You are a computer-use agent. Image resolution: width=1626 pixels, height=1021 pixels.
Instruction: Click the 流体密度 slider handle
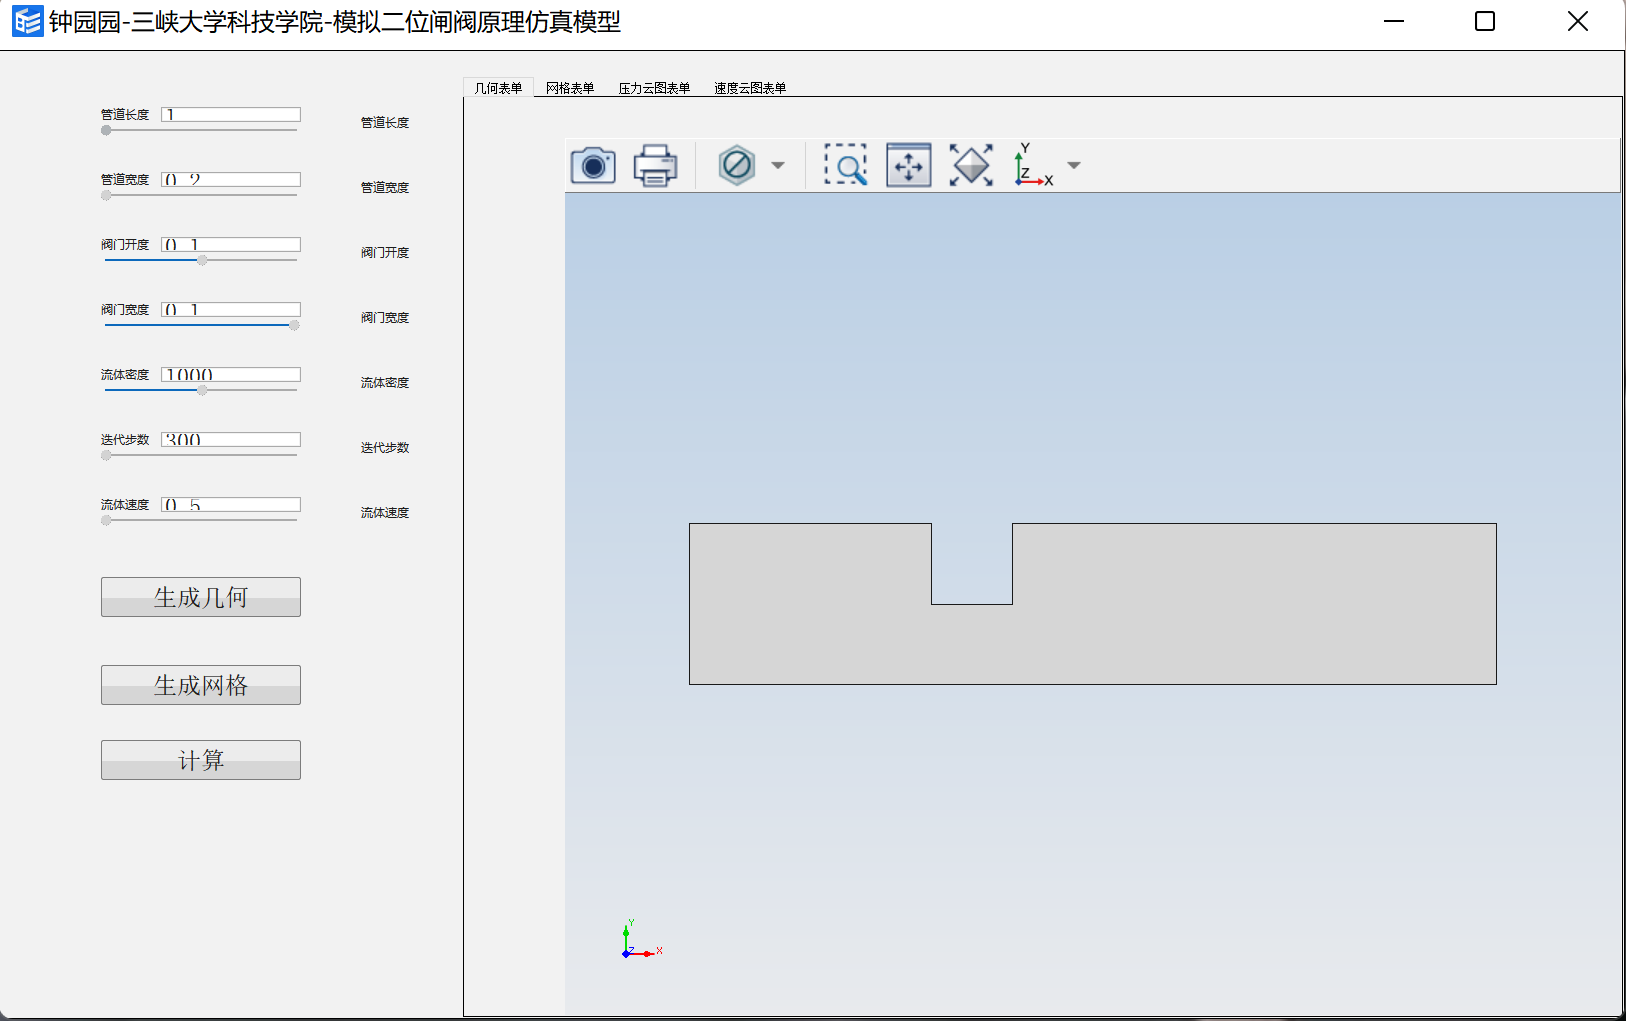tap(202, 390)
